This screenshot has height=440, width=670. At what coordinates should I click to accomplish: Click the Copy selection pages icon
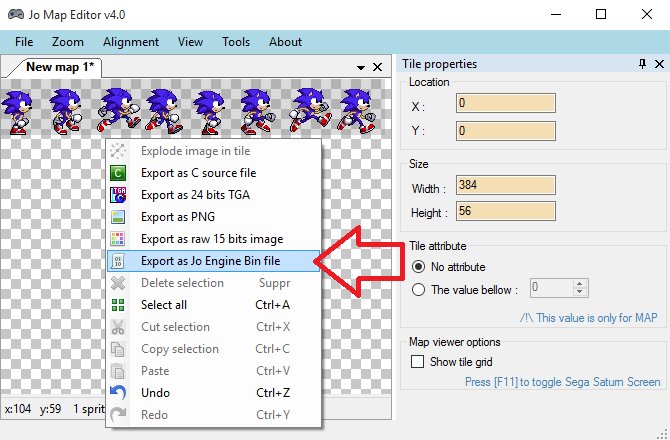[x=118, y=349]
